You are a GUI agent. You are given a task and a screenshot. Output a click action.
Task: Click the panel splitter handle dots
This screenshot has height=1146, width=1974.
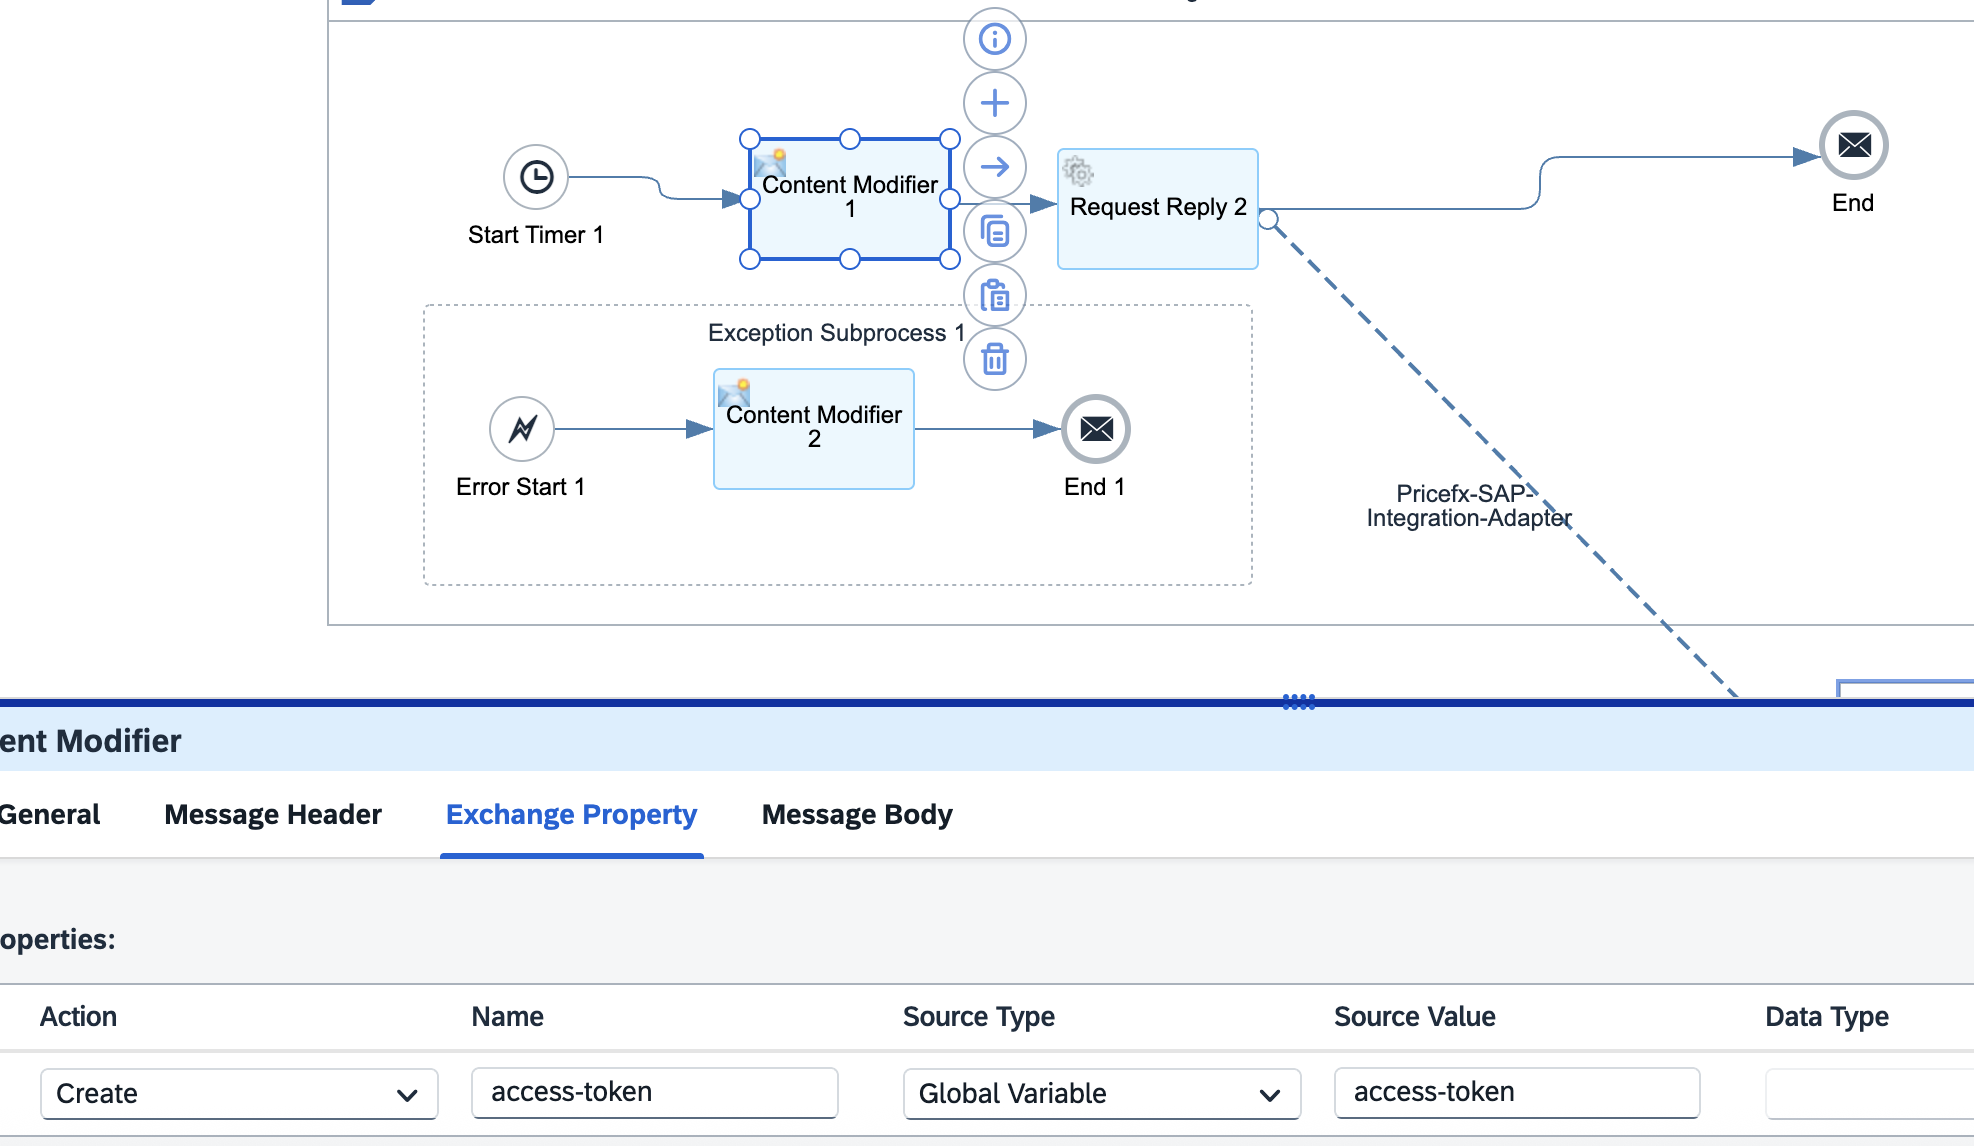click(1299, 701)
